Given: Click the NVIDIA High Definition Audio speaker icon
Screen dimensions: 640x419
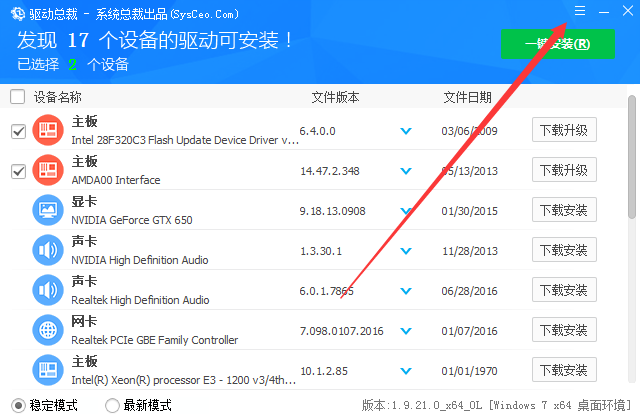Looking at the screenshot, I should tap(48, 250).
